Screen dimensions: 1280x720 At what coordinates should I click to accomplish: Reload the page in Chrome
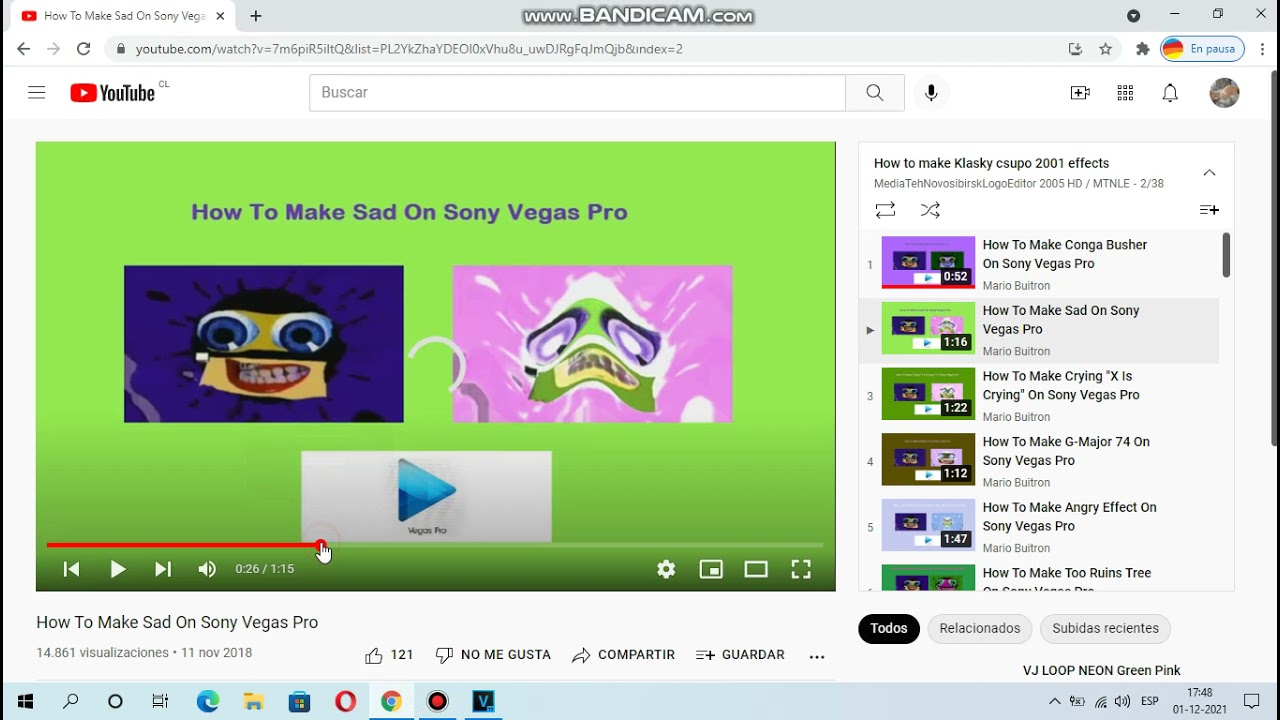click(x=84, y=49)
